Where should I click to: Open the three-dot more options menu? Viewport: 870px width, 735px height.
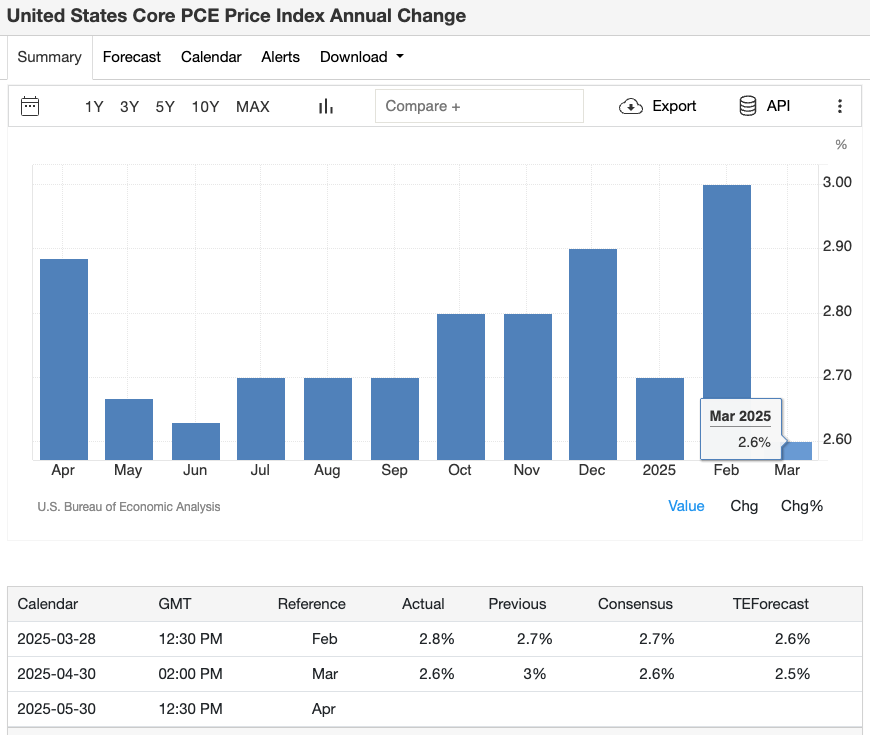[840, 106]
